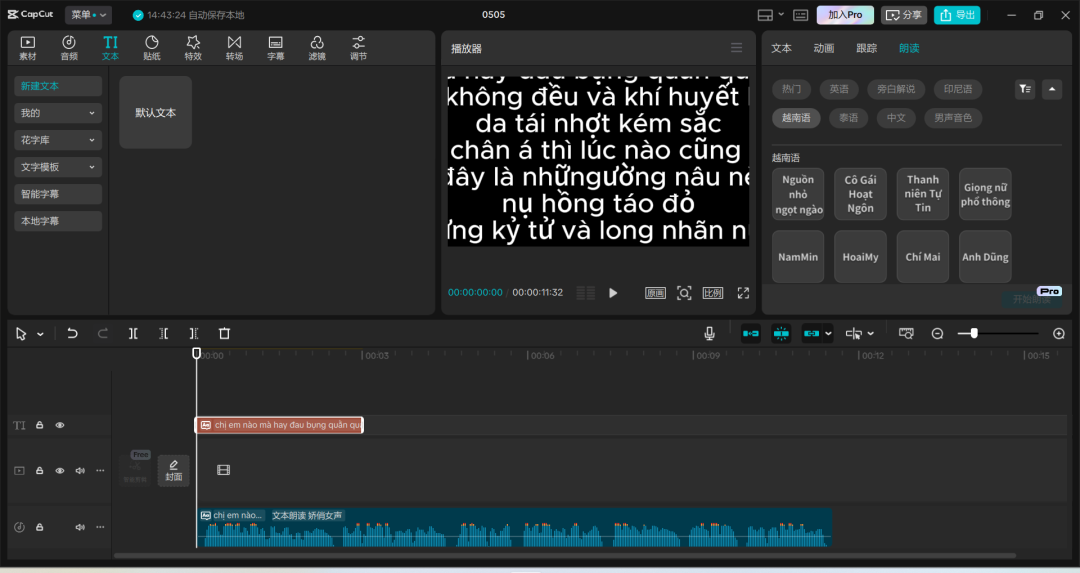The width and height of the screenshot is (1080, 573).
Task: Hide the text track with eye icon
Action: click(x=60, y=425)
